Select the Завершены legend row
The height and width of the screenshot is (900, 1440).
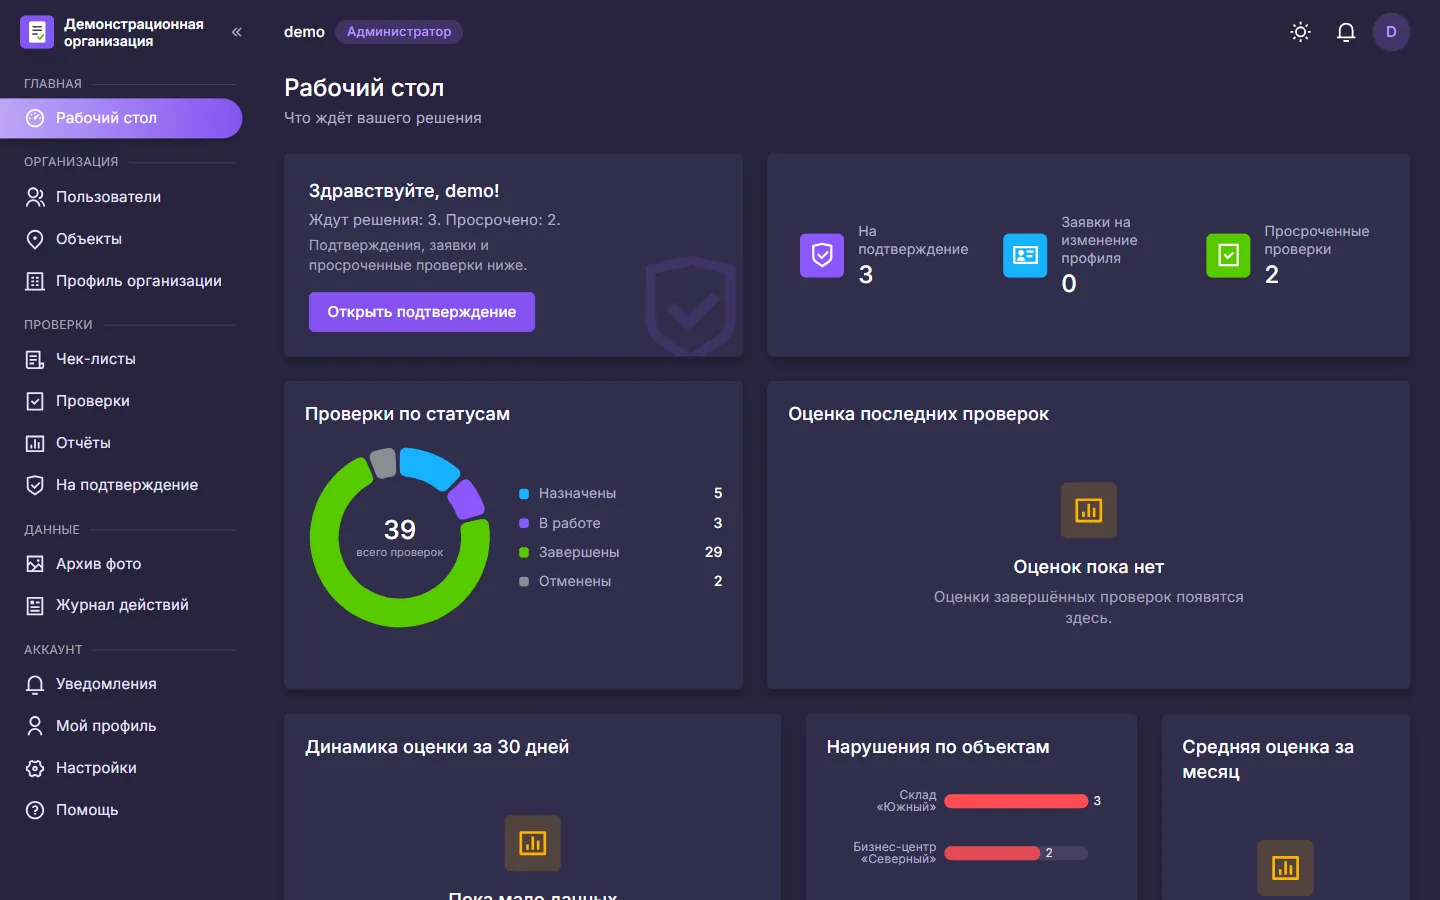[x=620, y=552]
